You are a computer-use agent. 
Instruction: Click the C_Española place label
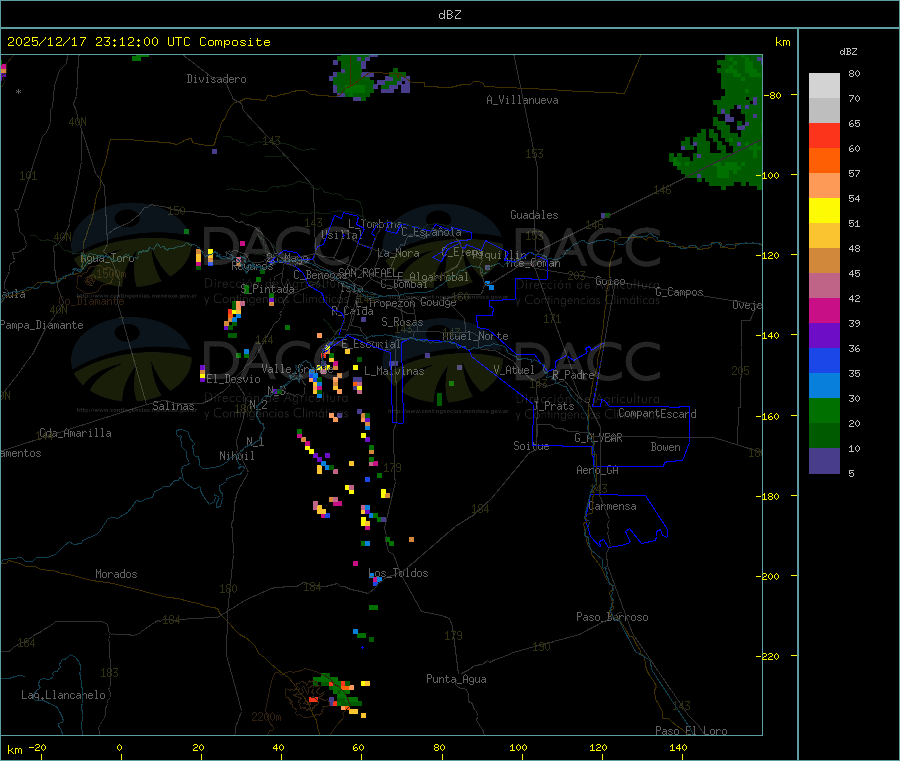coord(431,232)
